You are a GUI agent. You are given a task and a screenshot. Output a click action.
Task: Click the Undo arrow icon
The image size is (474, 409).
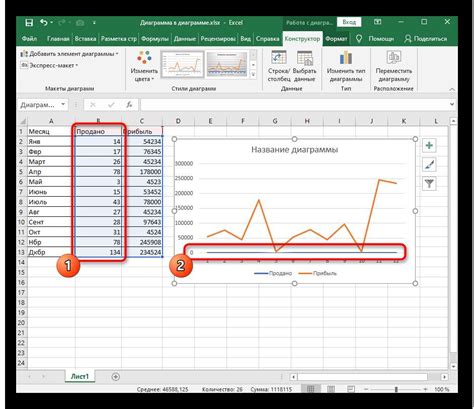[x=44, y=22]
